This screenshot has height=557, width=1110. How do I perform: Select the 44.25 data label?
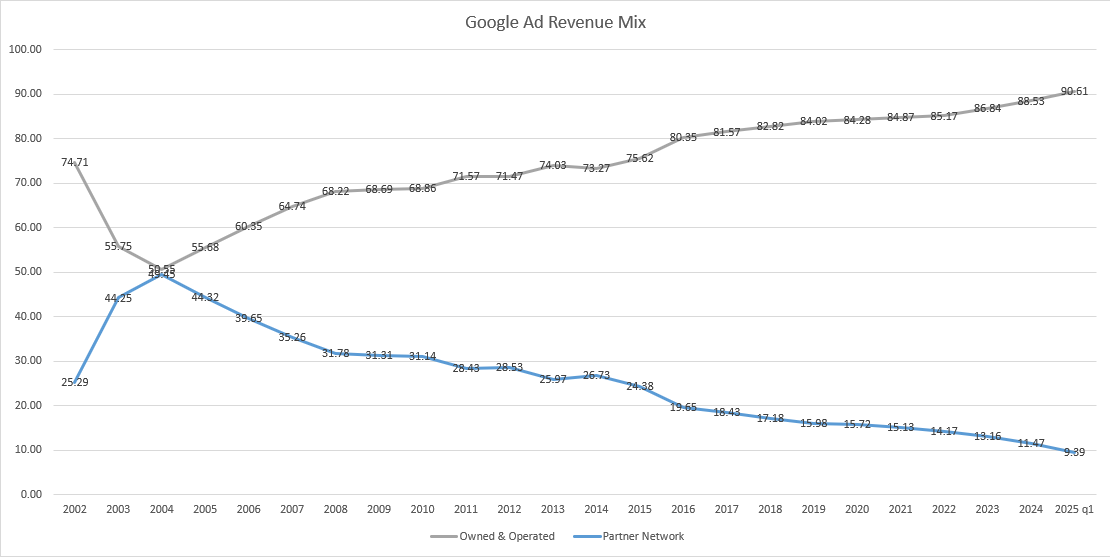(118, 298)
